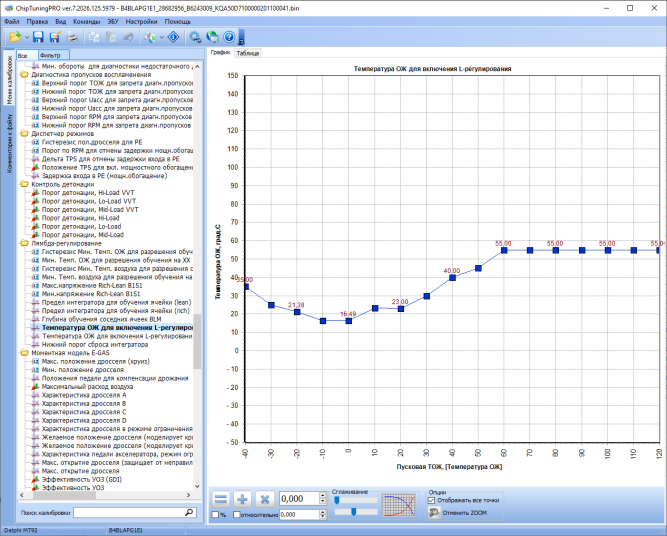Collapse the 'Лямбда-регулирование' folder

24,243
